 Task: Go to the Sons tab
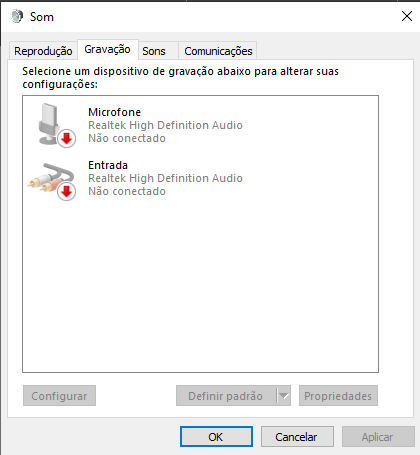point(154,51)
